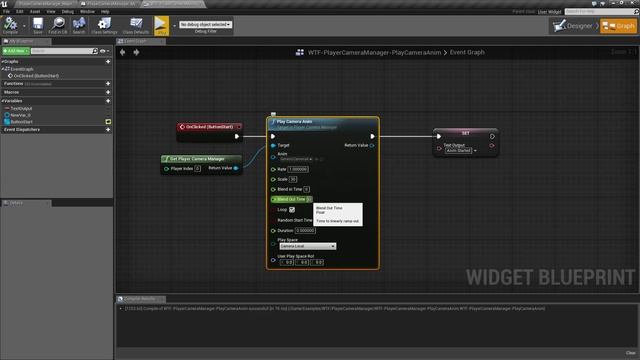Click the Play Camera Anim node title
The width and height of the screenshot is (640, 360).
tap(294, 122)
